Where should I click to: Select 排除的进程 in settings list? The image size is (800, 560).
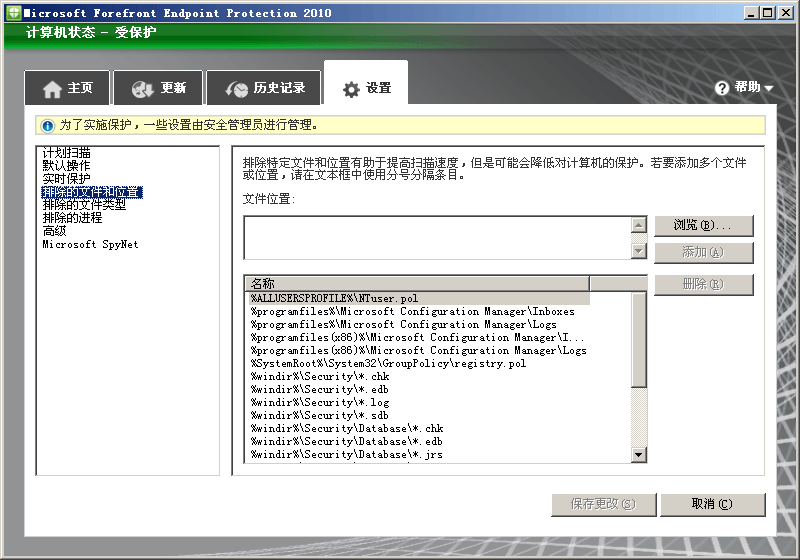tap(72, 218)
